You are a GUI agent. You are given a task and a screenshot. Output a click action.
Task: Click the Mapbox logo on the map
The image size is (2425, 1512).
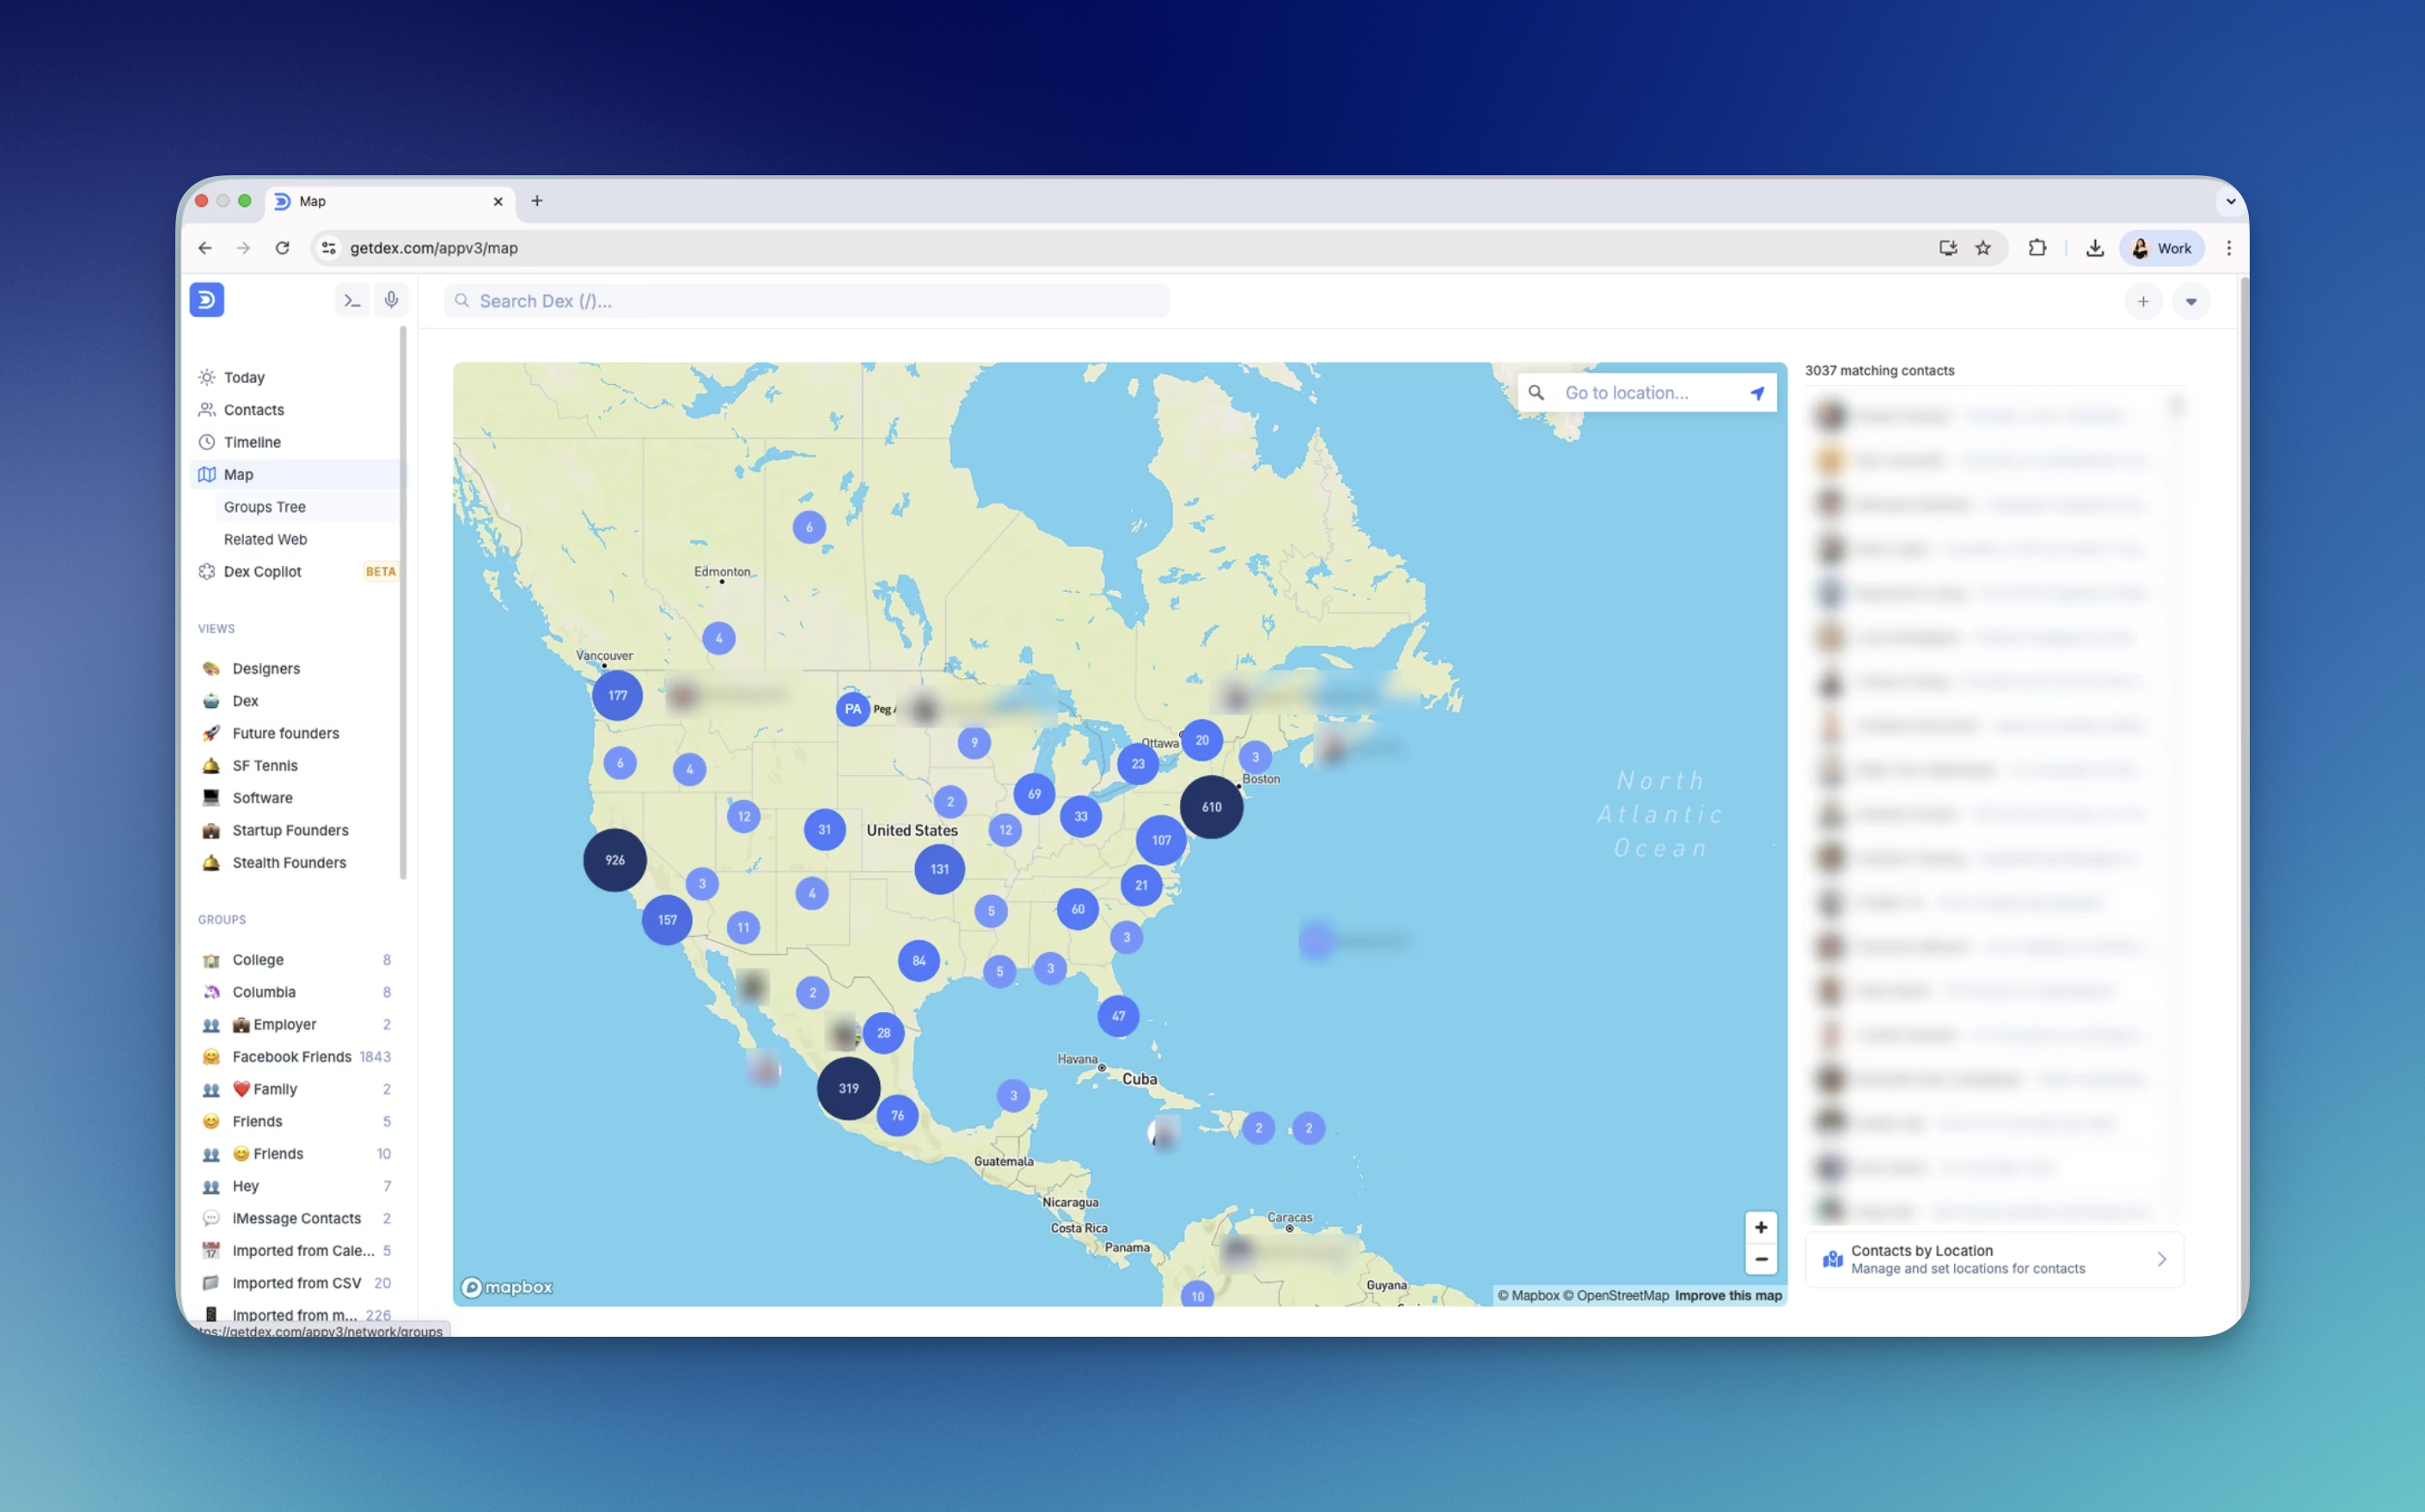click(507, 1287)
